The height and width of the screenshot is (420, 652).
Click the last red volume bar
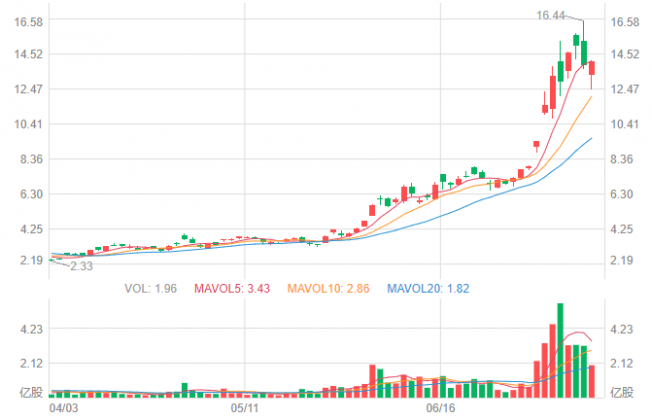[592, 381]
